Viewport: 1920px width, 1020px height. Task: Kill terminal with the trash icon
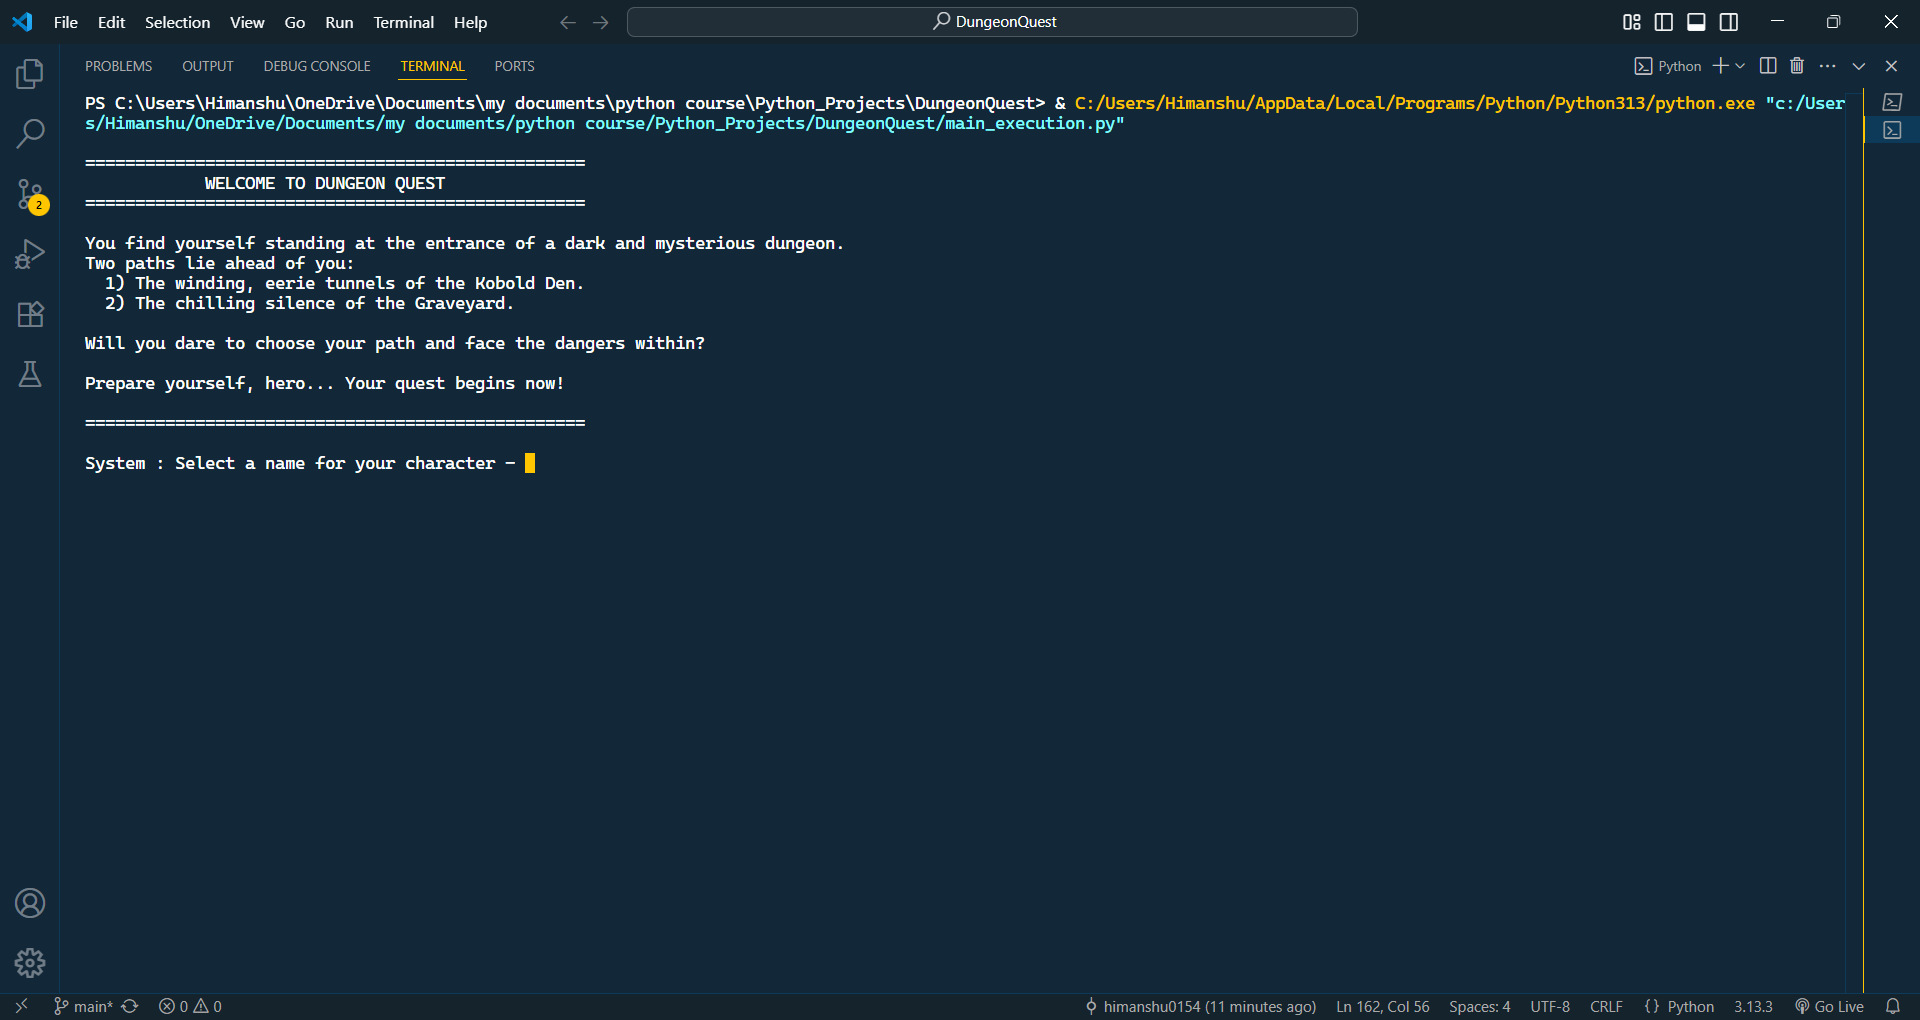[x=1797, y=66]
